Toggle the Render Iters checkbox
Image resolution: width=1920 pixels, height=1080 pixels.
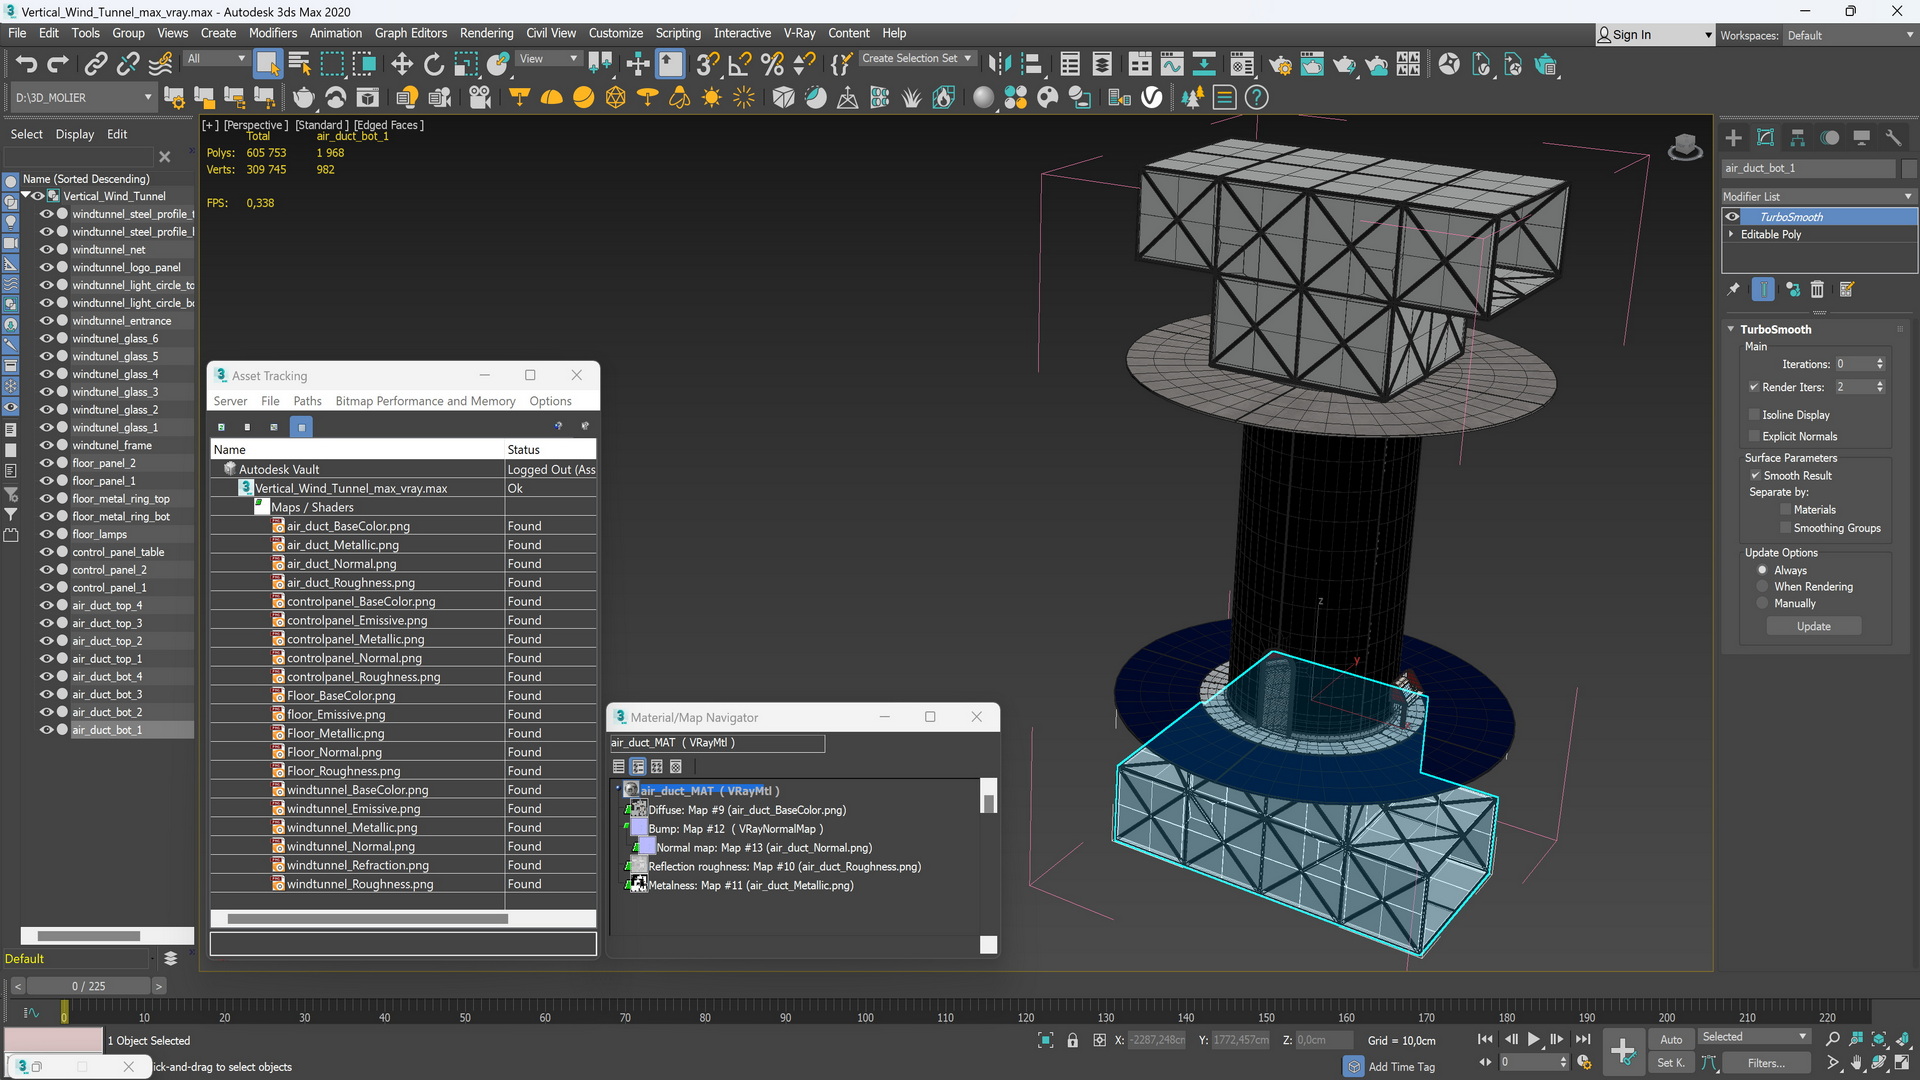tap(1754, 387)
